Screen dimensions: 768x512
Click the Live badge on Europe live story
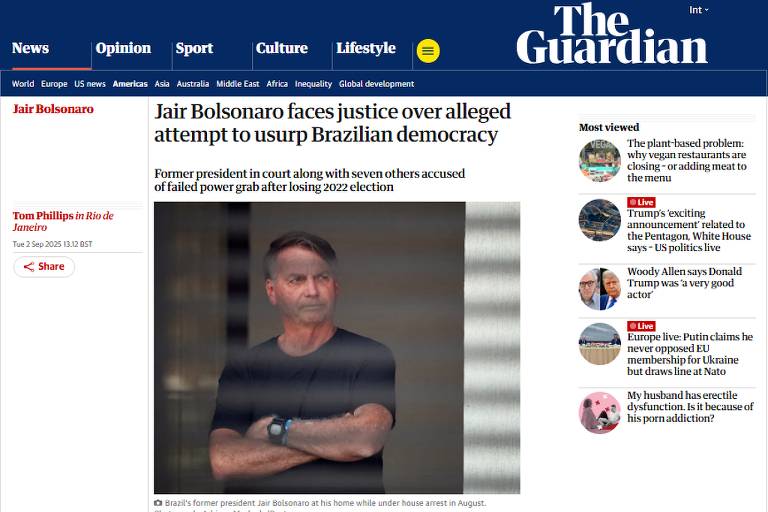(641, 326)
